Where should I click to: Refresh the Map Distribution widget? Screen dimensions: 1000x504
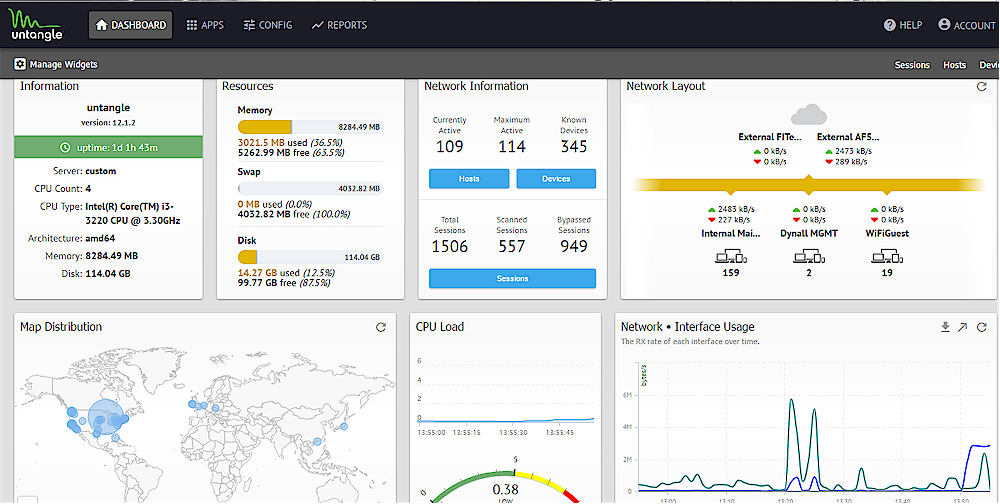(x=381, y=327)
